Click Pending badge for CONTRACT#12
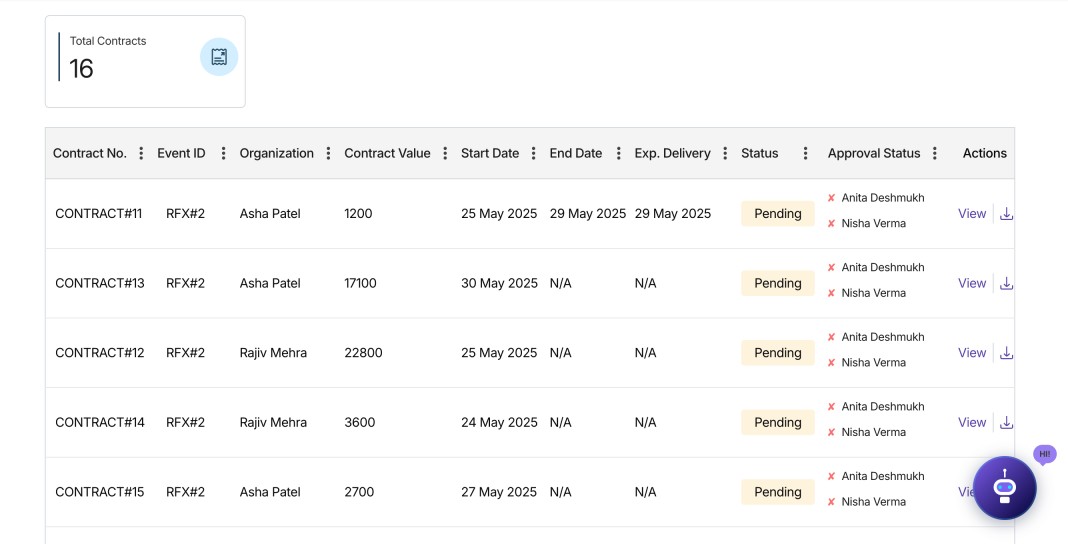Screen dimensions: 1068x544 [778, 353]
